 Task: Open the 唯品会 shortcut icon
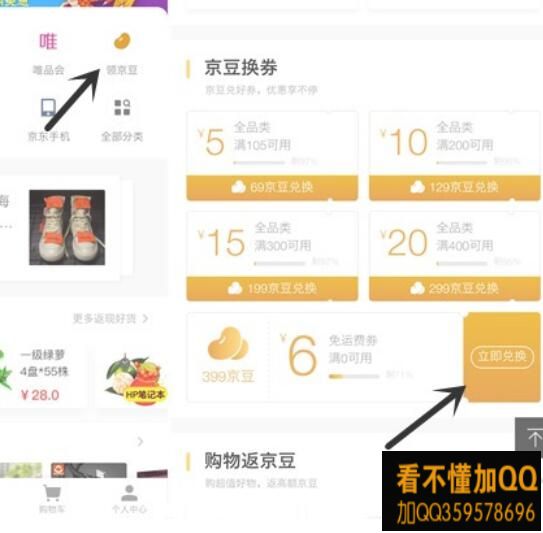click(x=48, y=42)
